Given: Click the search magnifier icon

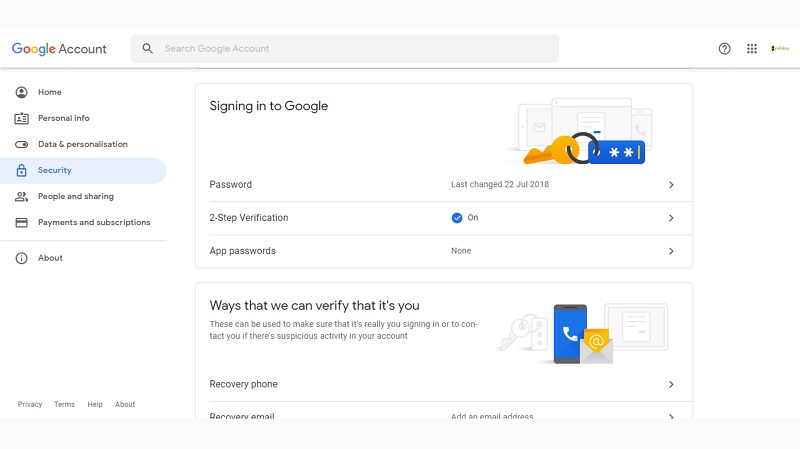Looking at the screenshot, I should coord(148,48).
